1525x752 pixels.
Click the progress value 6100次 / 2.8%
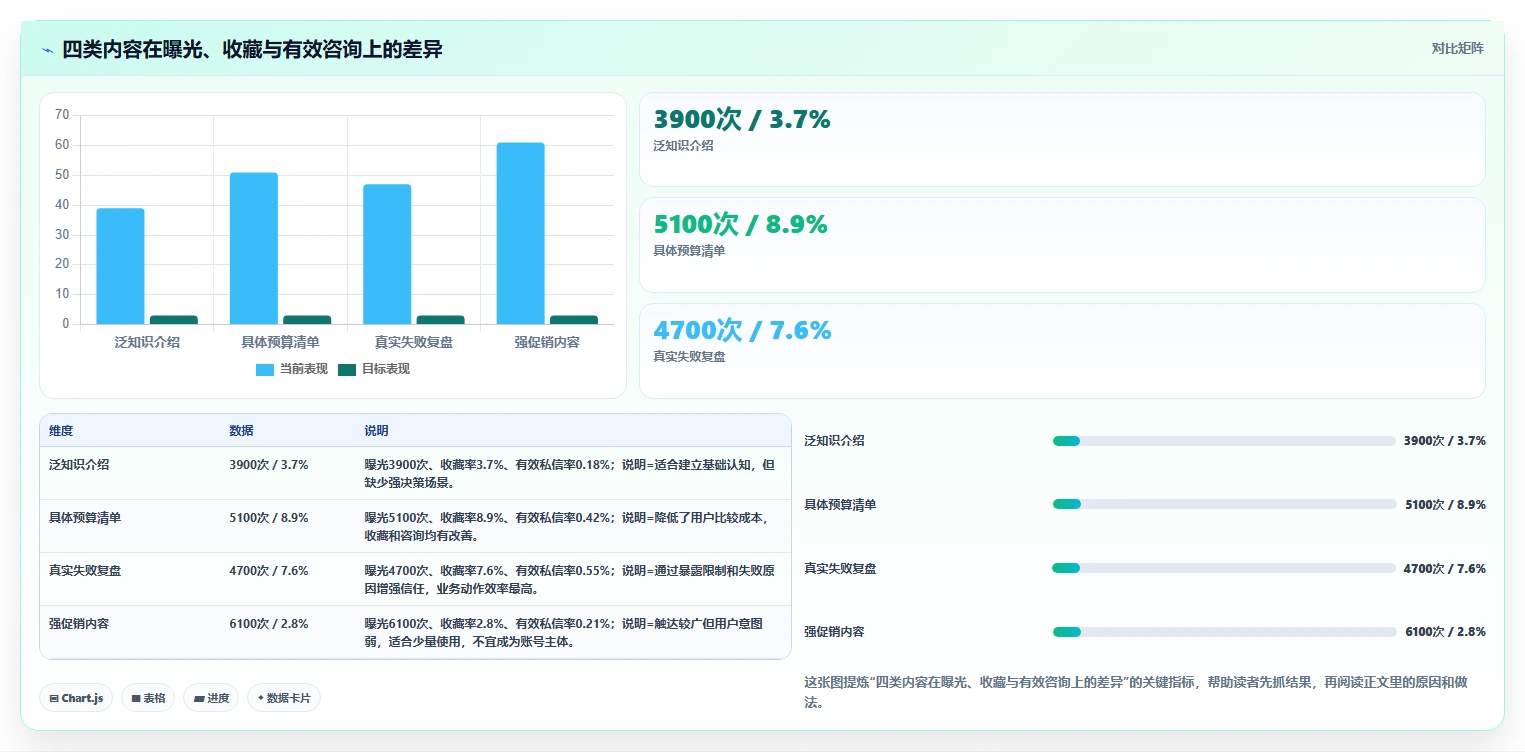coord(1445,632)
